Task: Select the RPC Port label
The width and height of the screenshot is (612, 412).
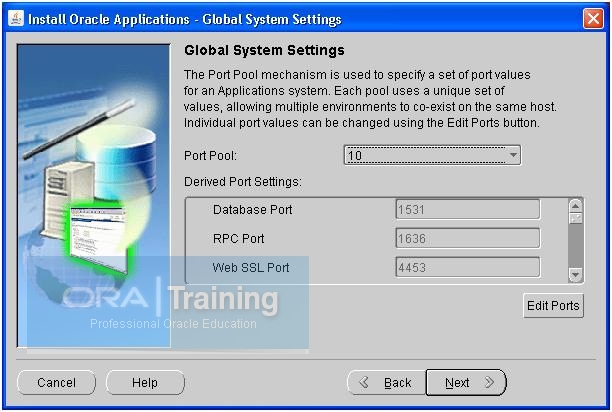Action: pyautogui.click(x=238, y=238)
